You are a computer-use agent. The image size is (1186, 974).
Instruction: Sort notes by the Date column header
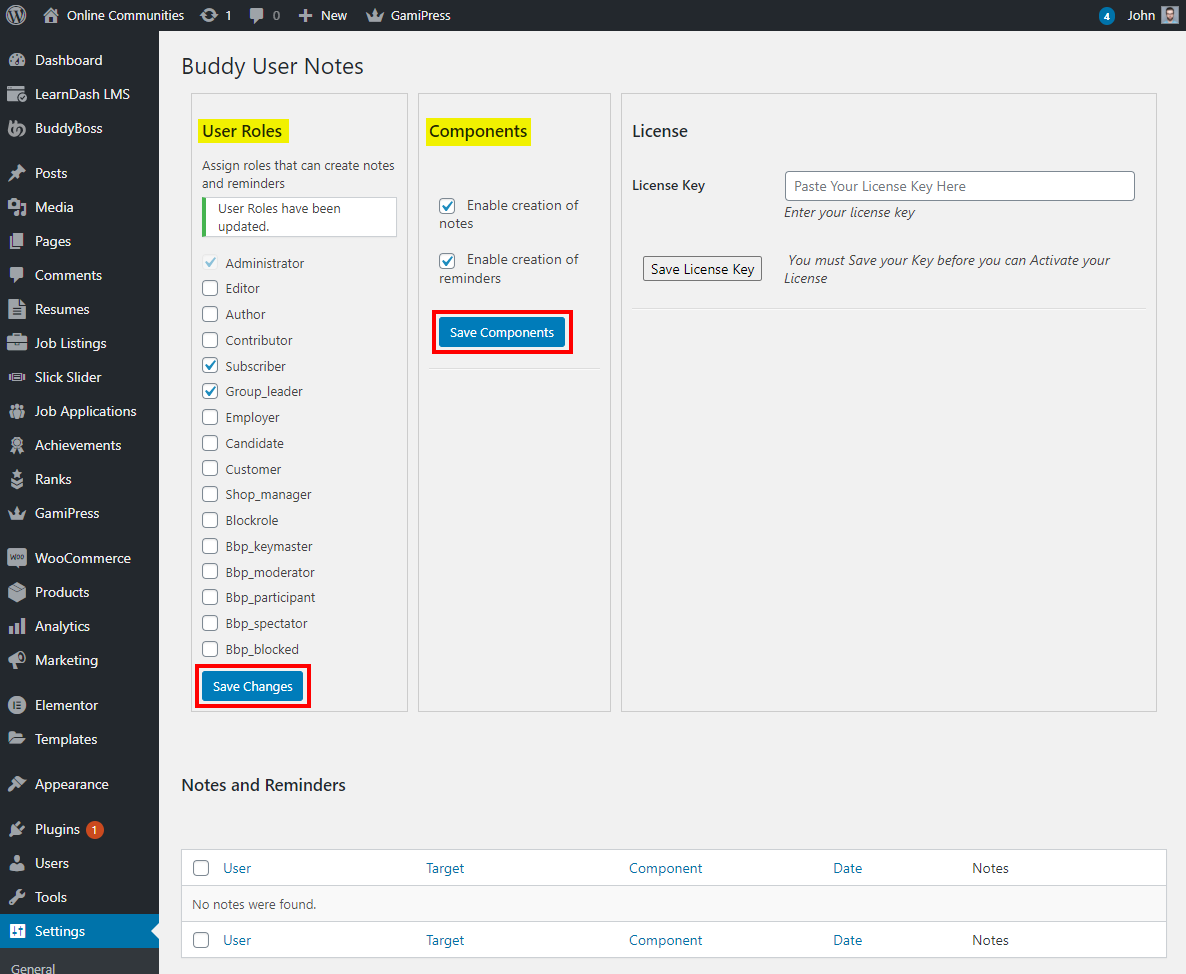click(x=847, y=868)
